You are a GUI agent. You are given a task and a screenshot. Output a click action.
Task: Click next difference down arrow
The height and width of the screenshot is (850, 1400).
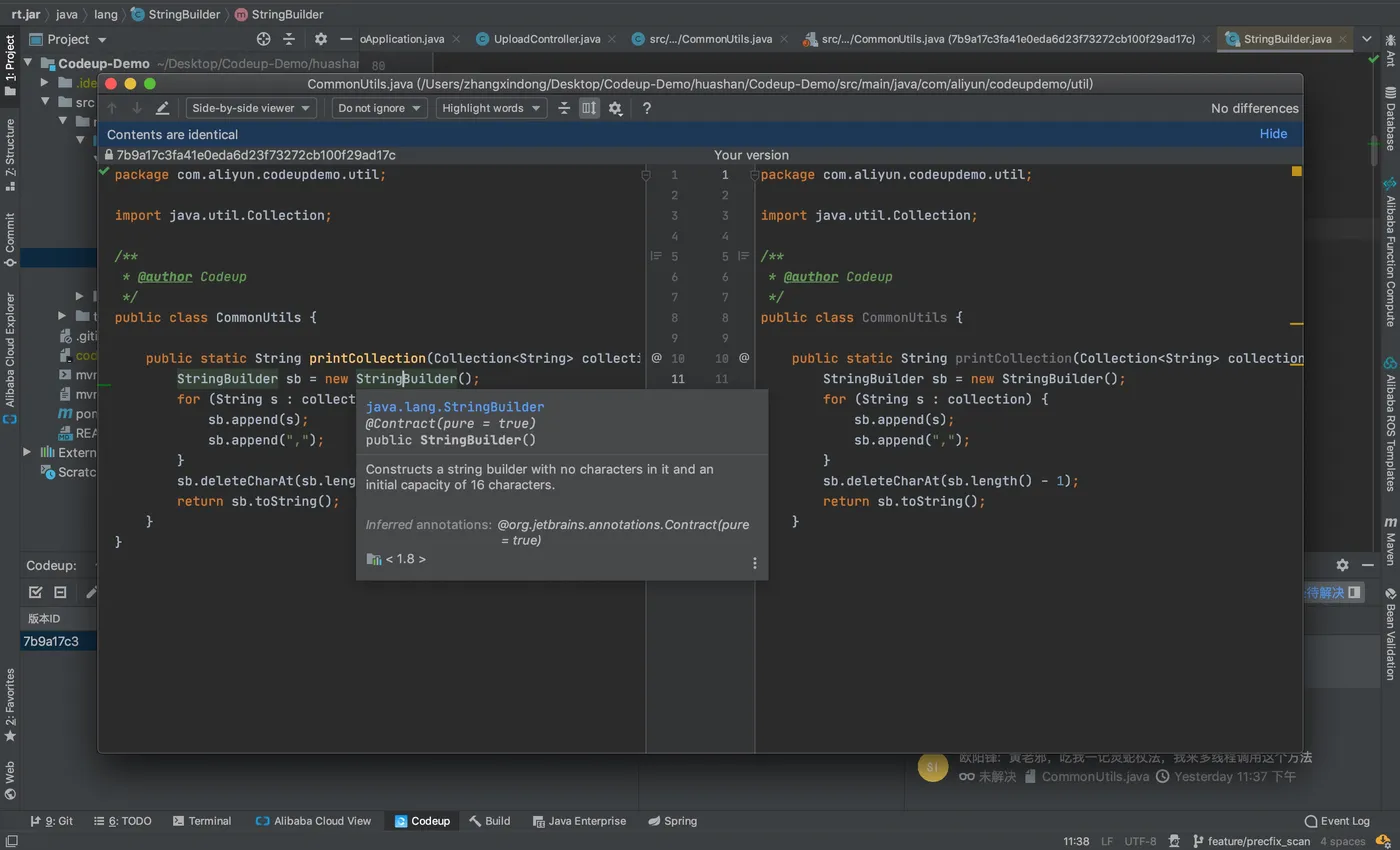pyautogui.click(x=137, y=108)
